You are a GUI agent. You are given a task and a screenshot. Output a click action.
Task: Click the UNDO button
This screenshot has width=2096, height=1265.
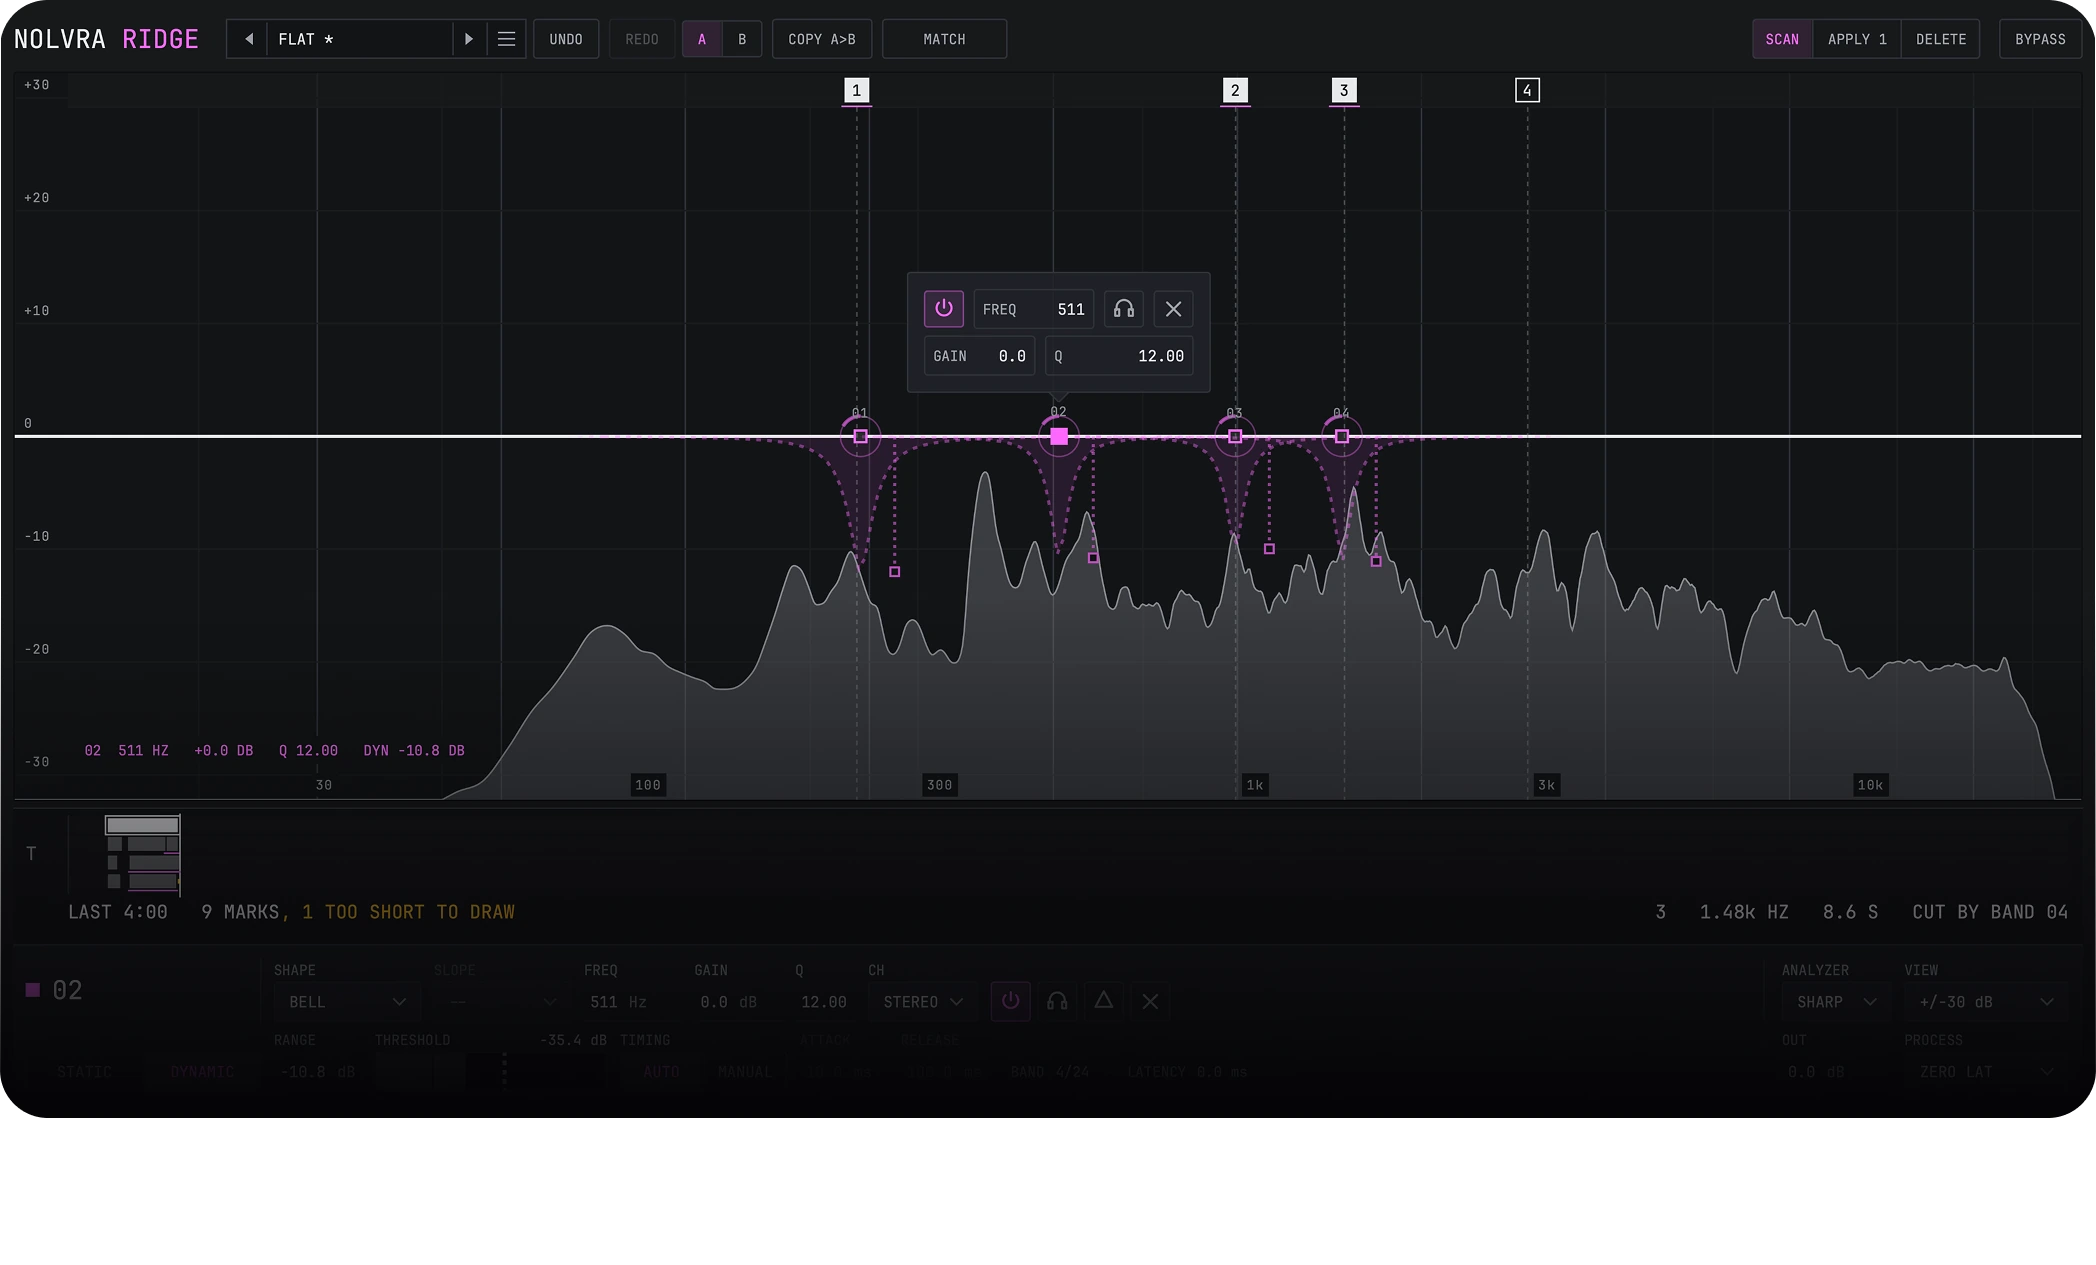tap(566, 39)
